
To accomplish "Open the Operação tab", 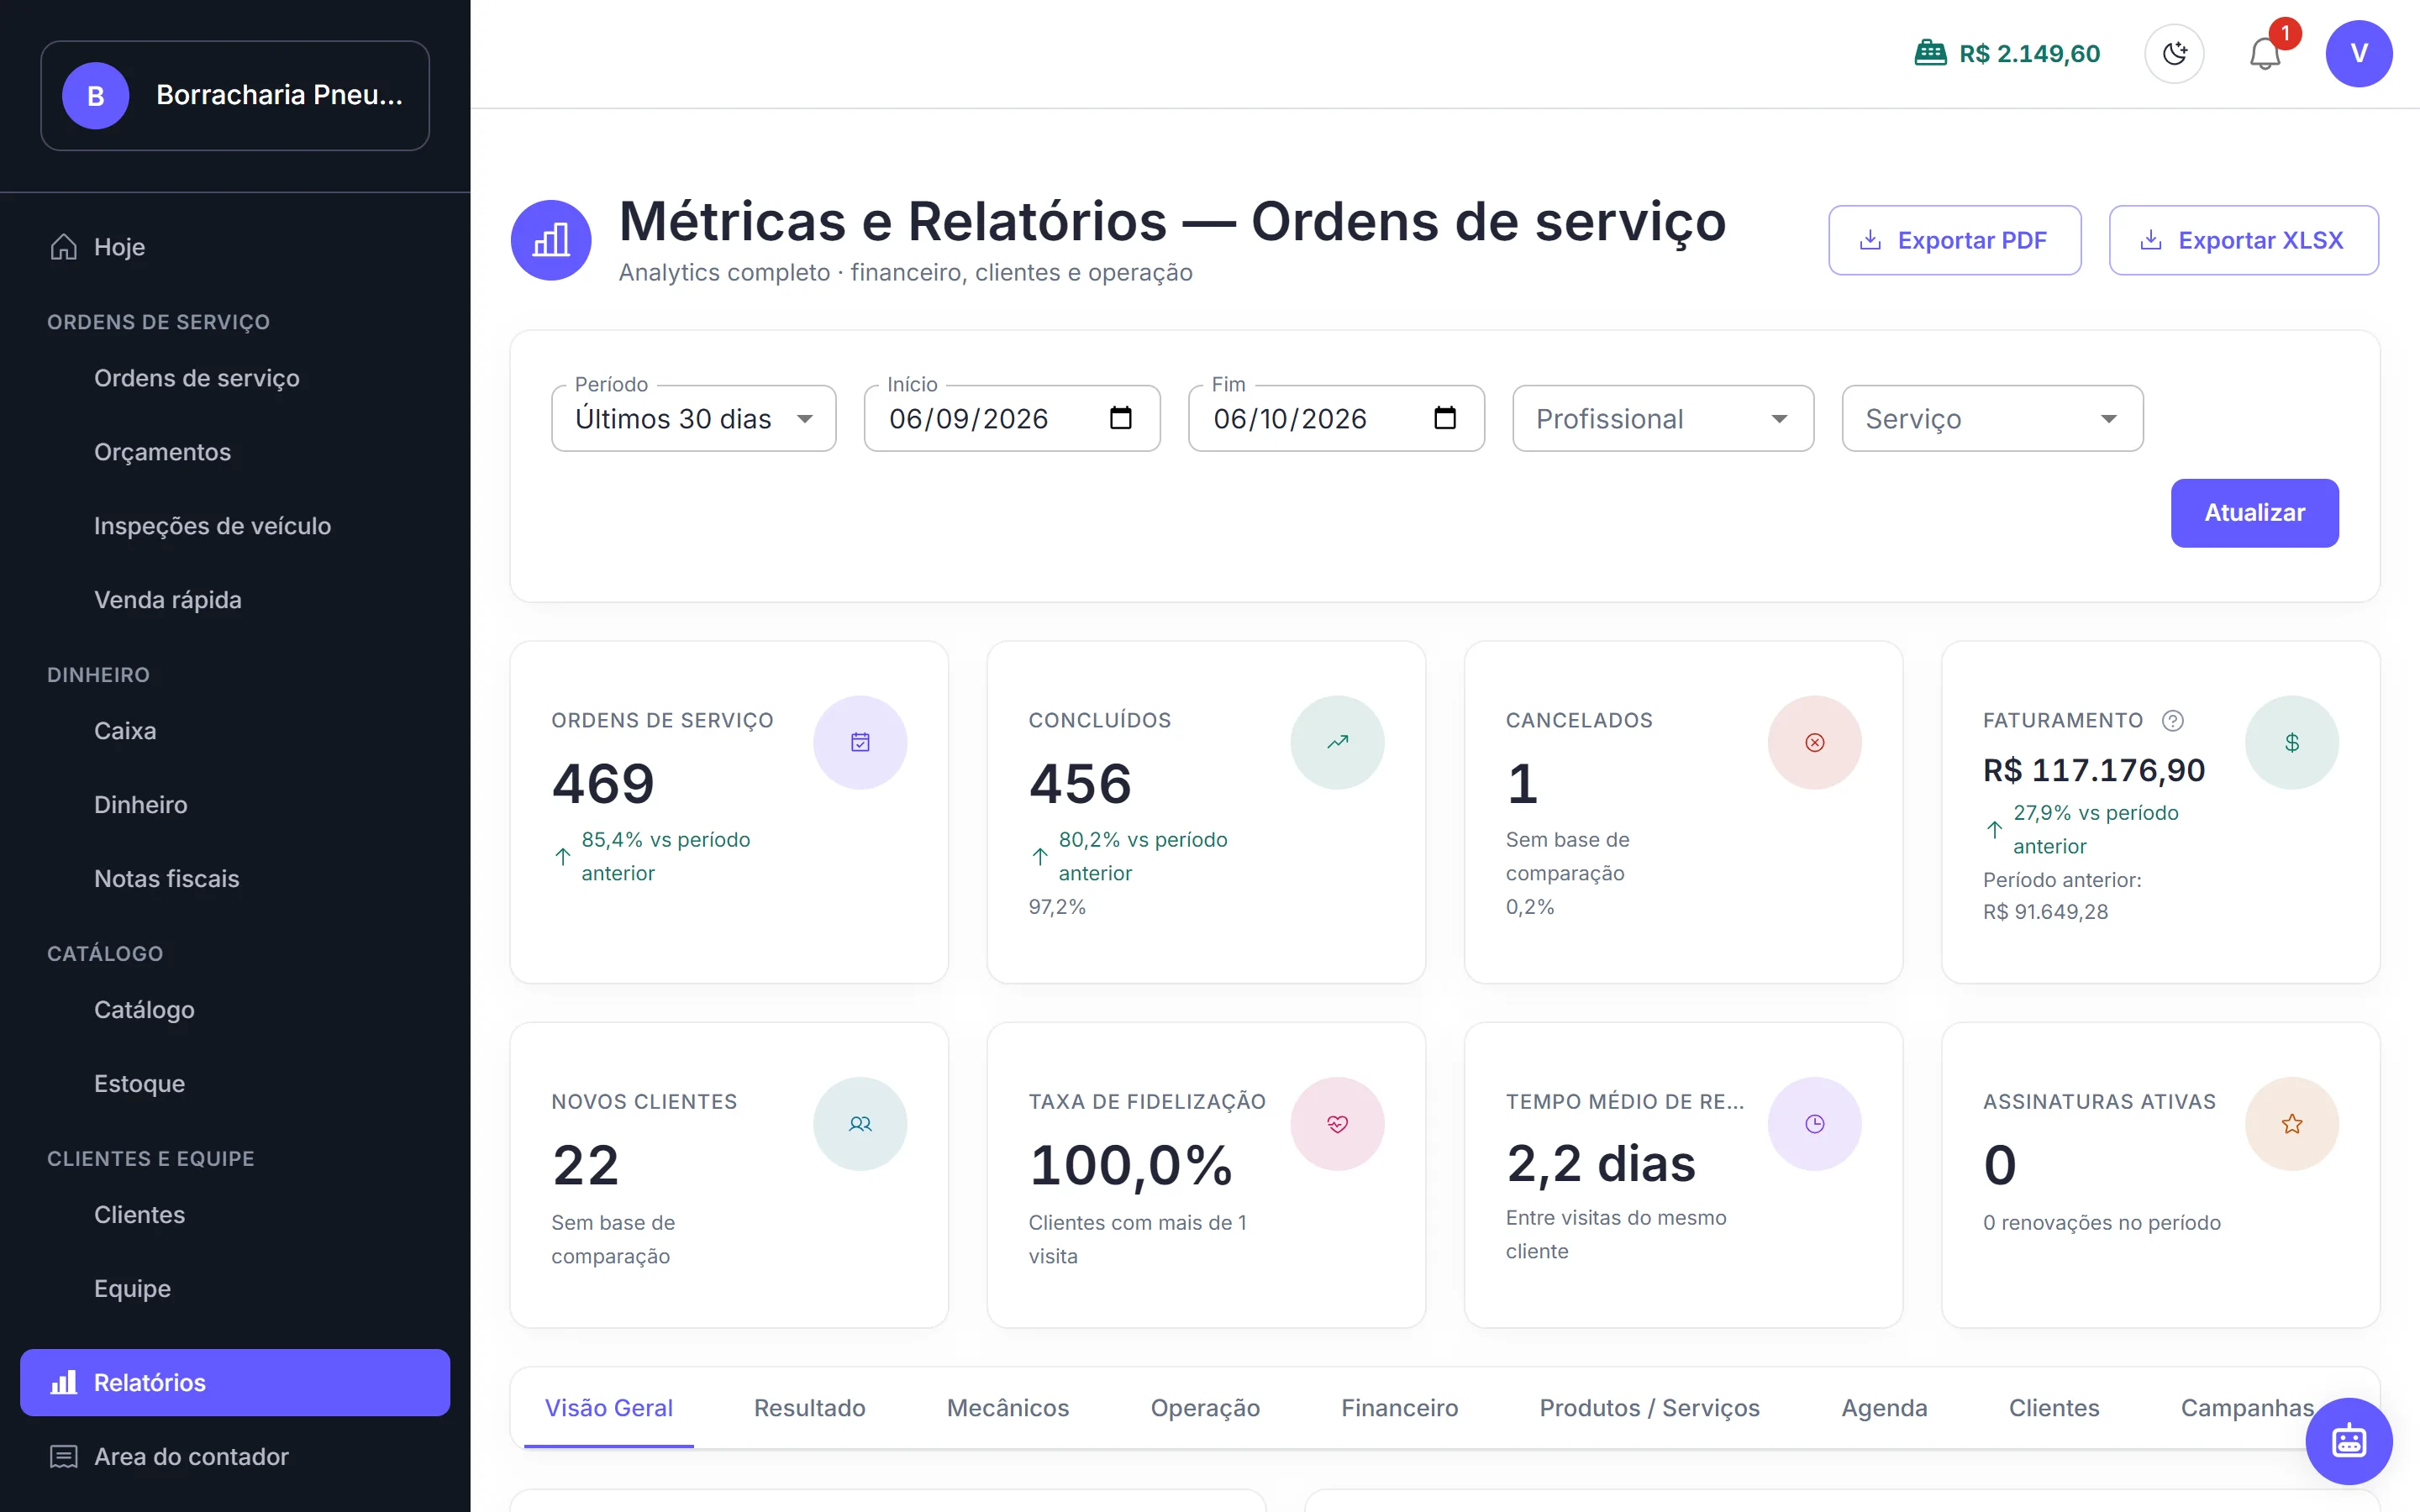I will 1205,1408.
